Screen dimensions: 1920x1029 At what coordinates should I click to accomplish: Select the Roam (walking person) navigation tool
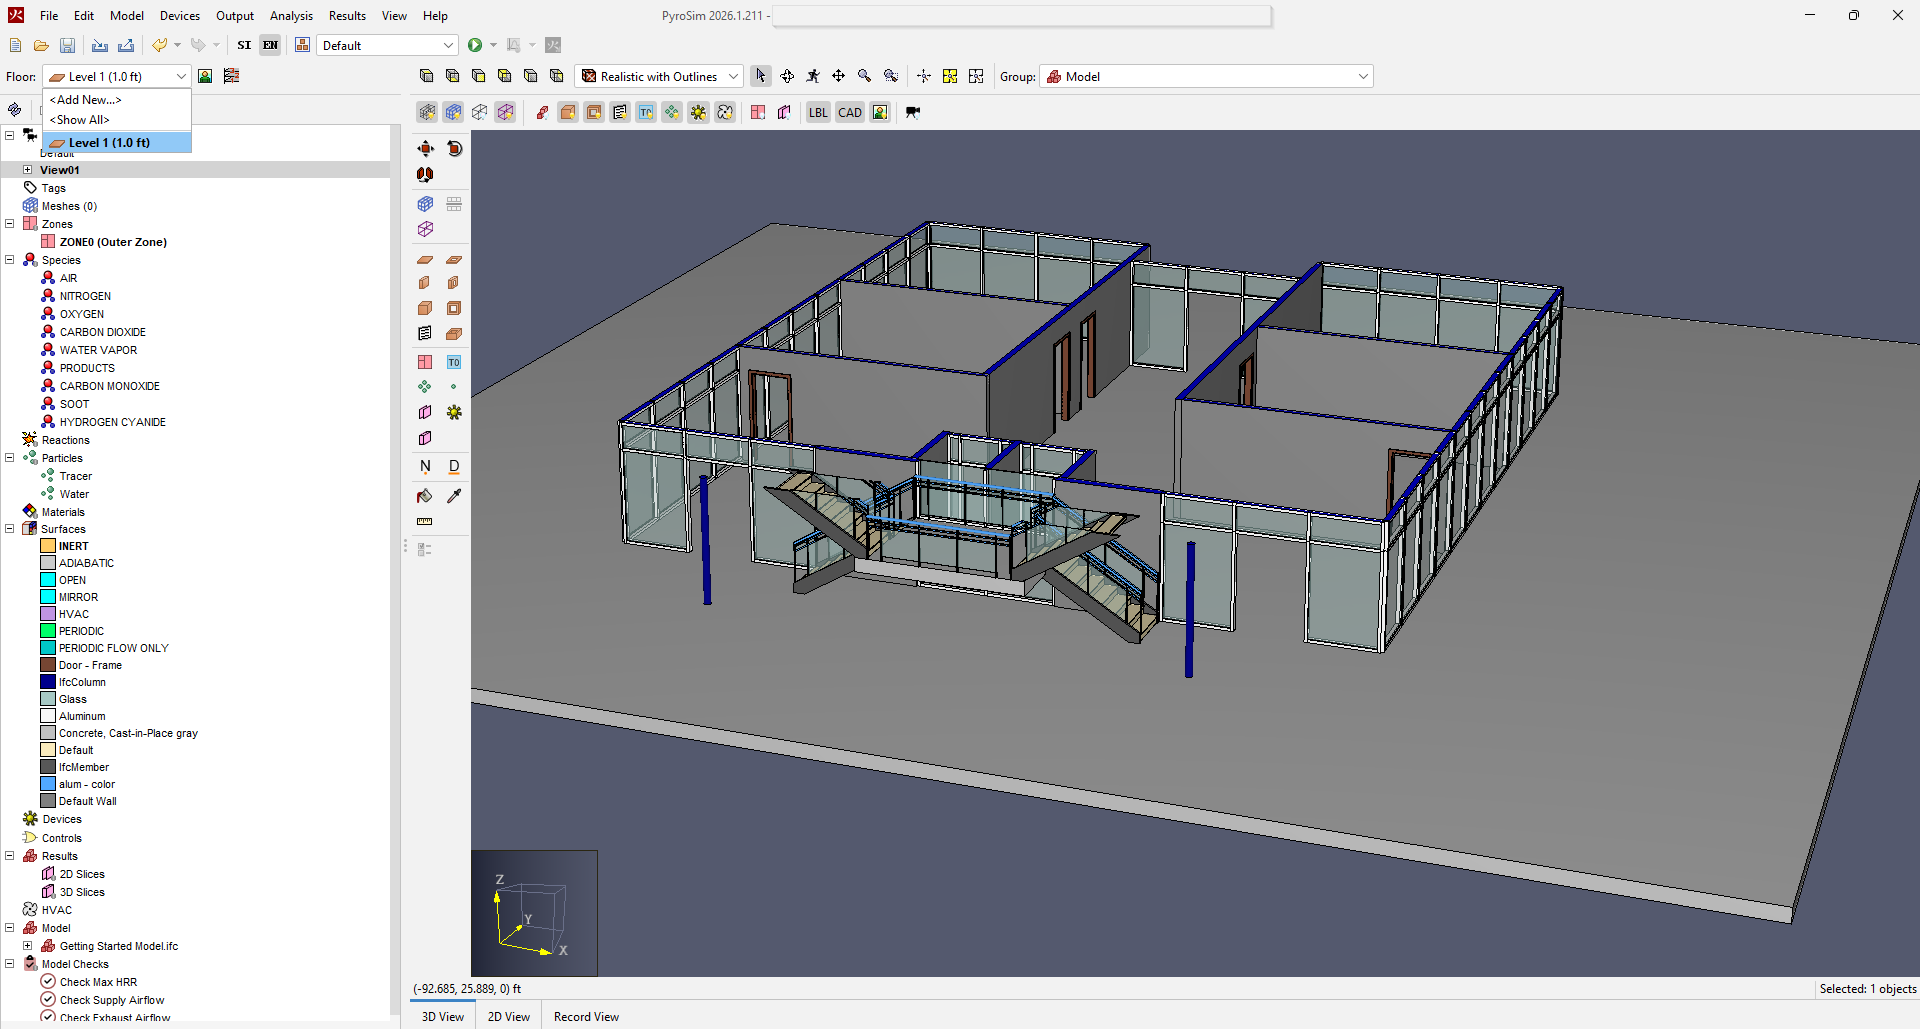point(813,76)
